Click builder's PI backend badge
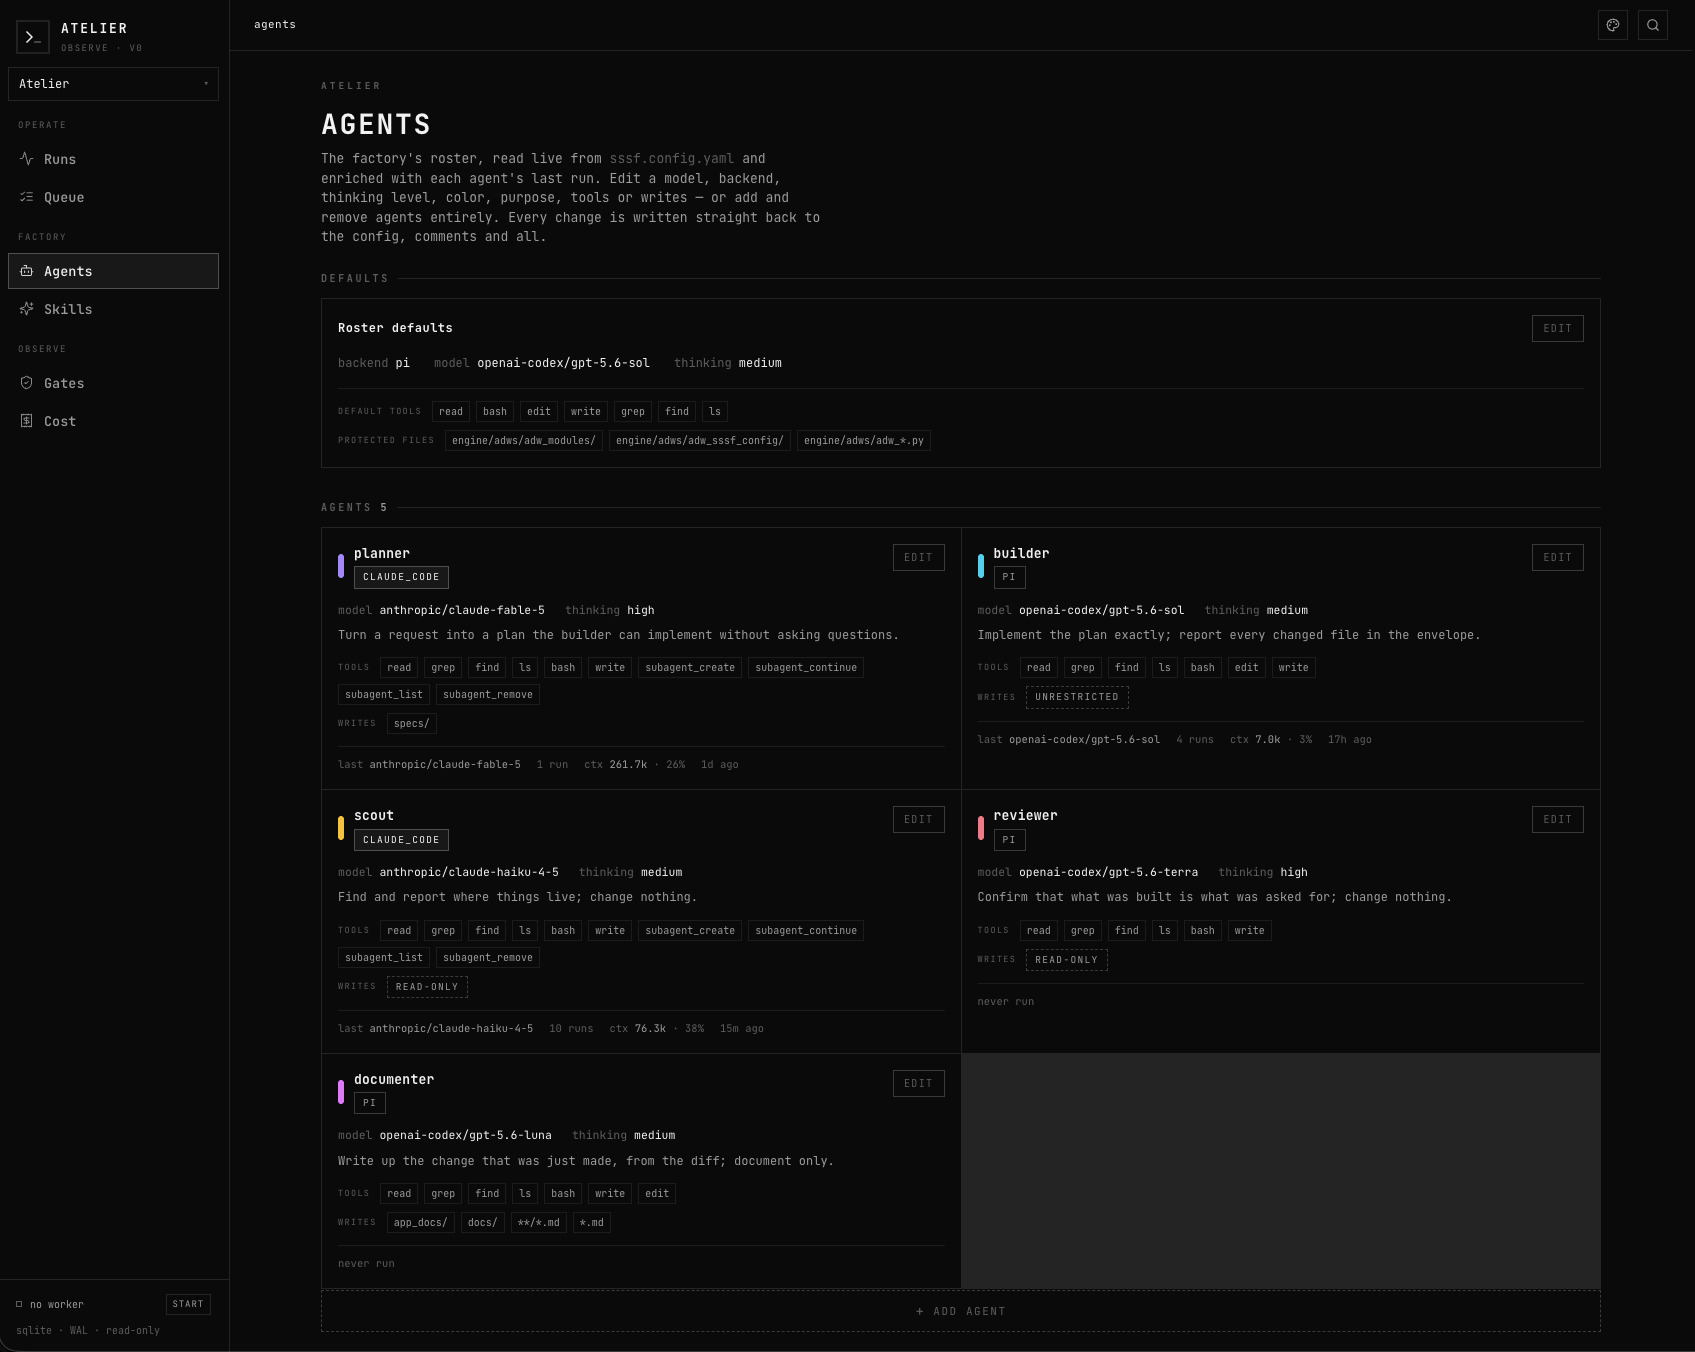The width and height of the screenshot is (1695, 1352). click(x=1009, y=577)
